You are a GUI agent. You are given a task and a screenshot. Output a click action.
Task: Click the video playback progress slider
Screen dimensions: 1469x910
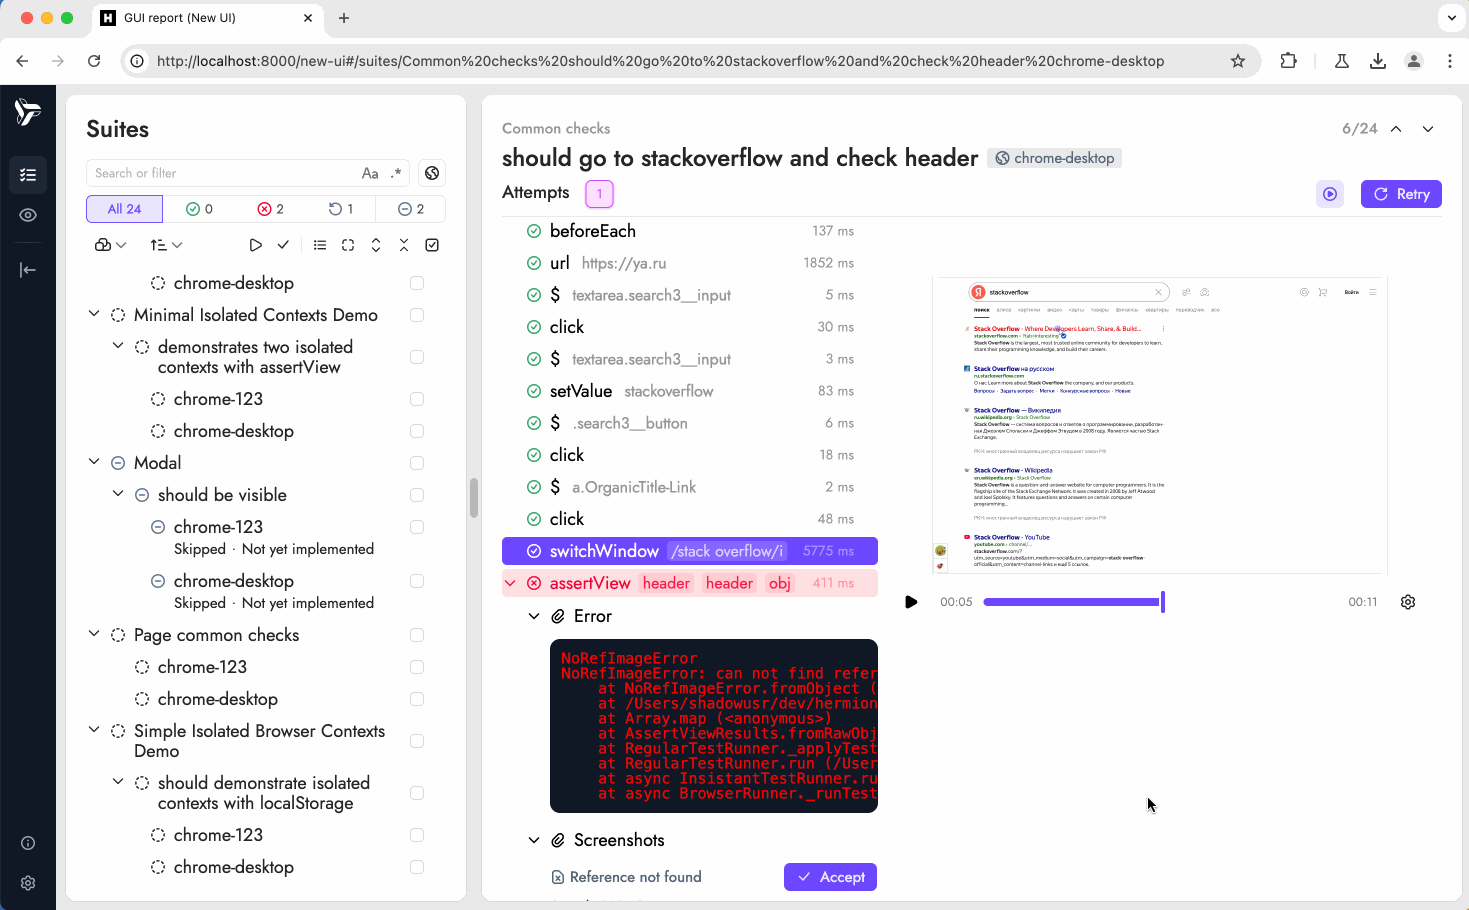(1072, 602)
